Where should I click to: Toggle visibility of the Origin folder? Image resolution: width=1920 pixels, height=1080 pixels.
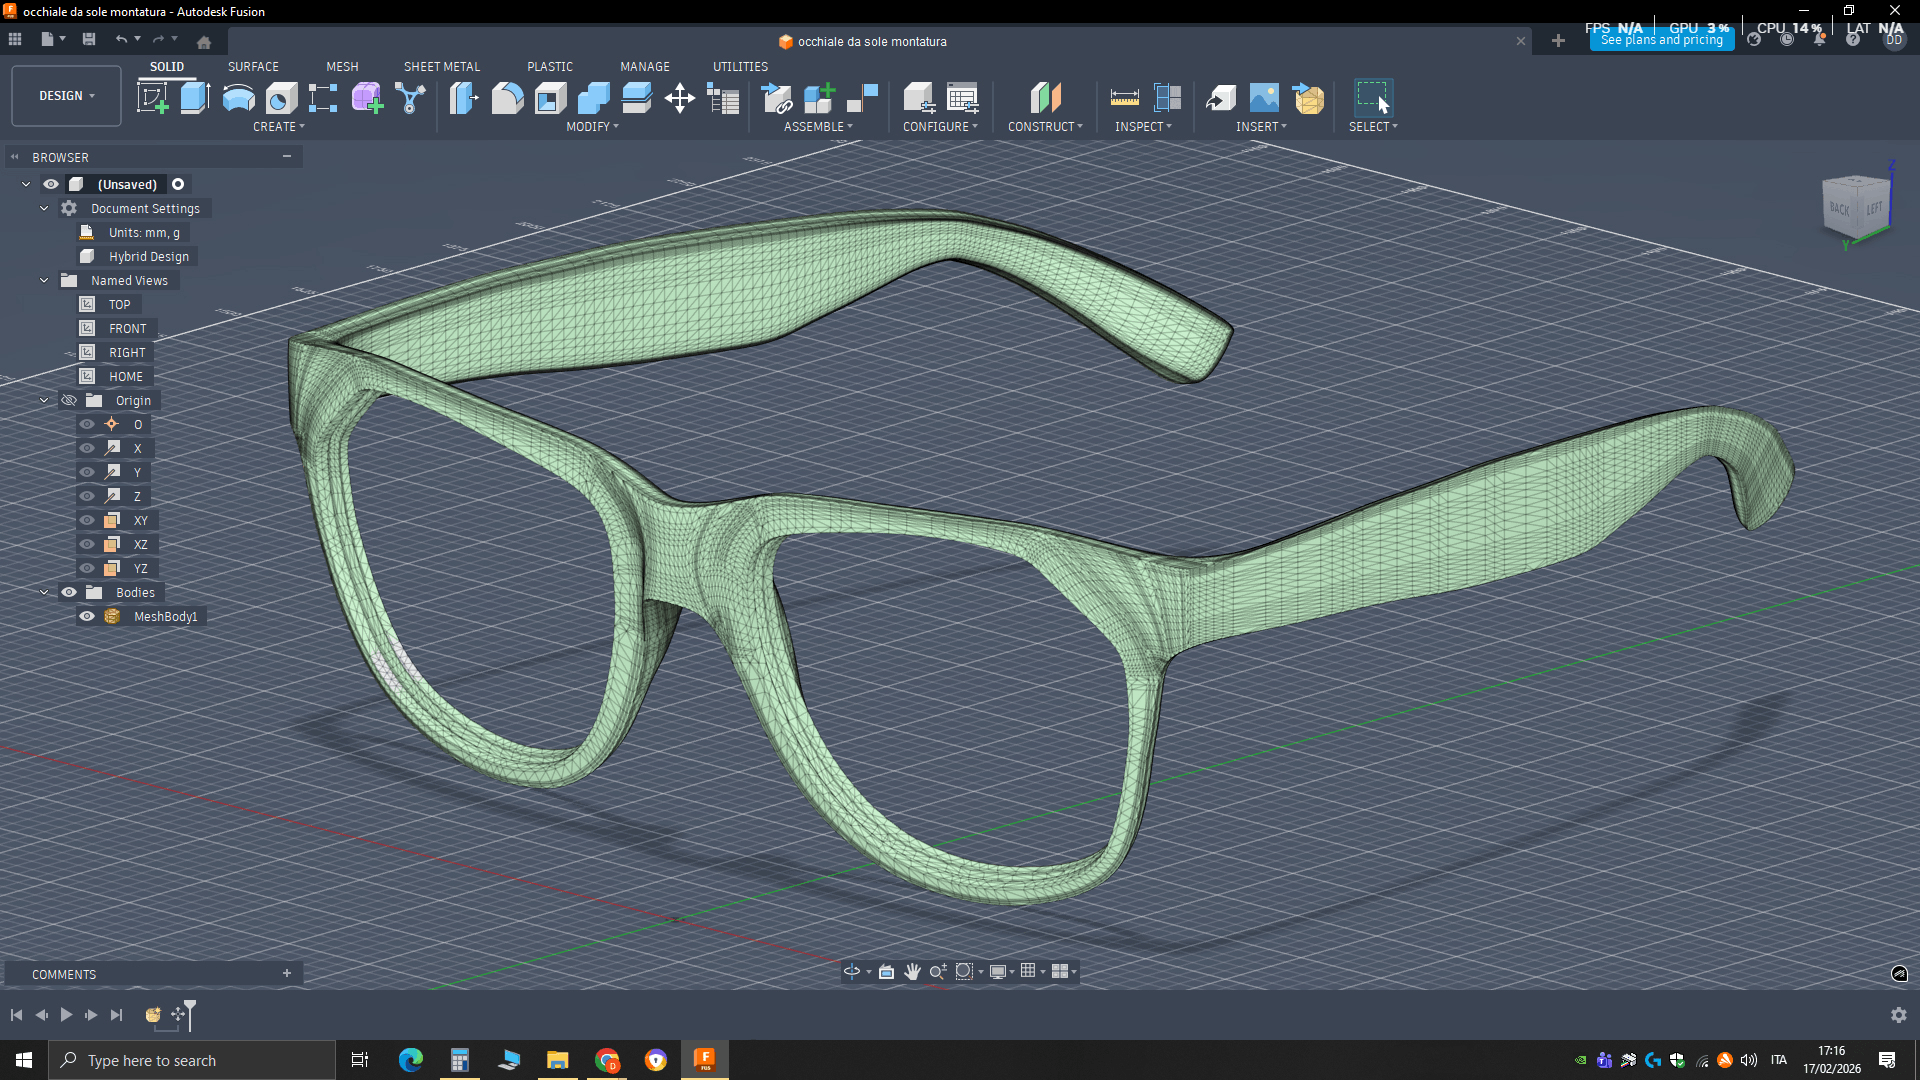69,400
